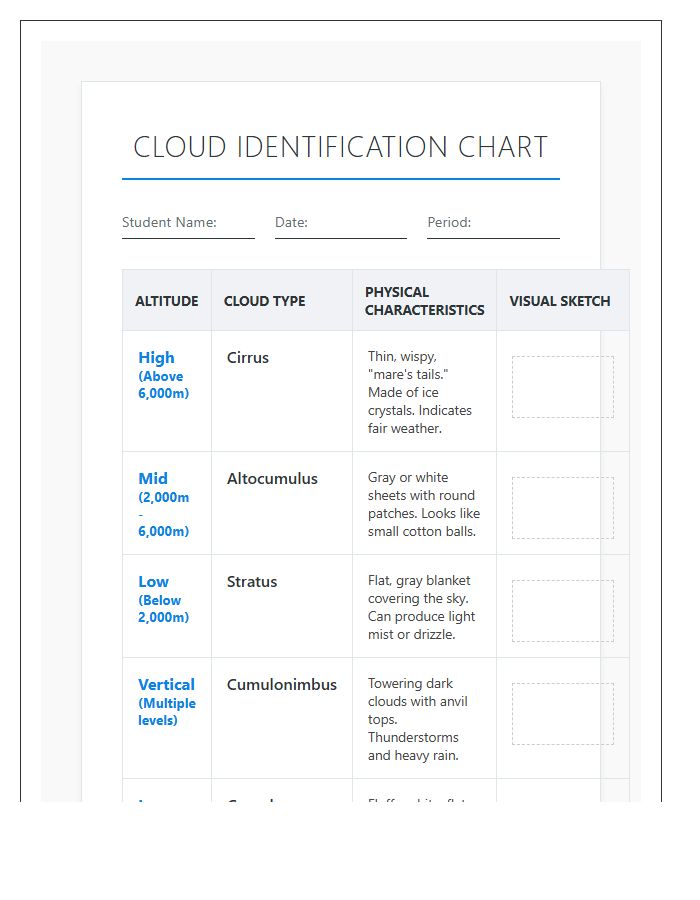Click the Mid (2,000m - 6,000m) altitude cell
The height and width of the screenshot is (900, 700).
coord(167,503)
